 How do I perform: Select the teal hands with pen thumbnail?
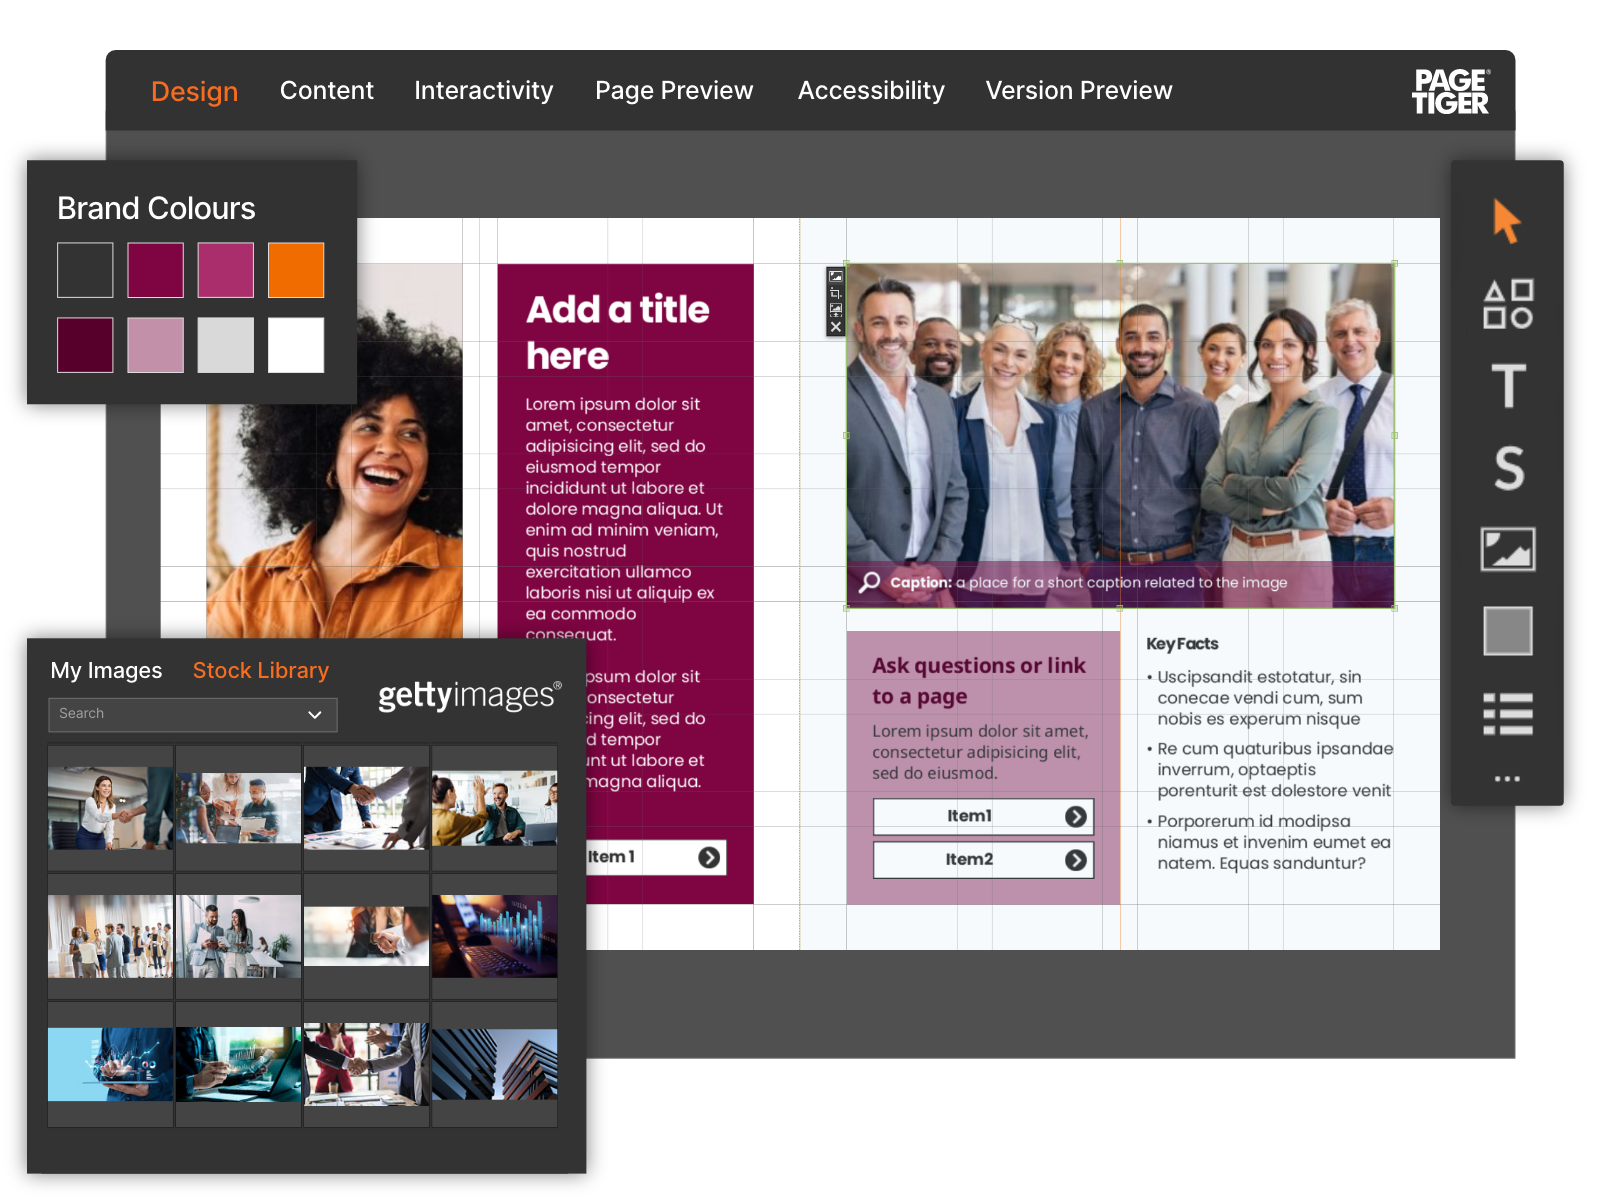click(238, 1064)
